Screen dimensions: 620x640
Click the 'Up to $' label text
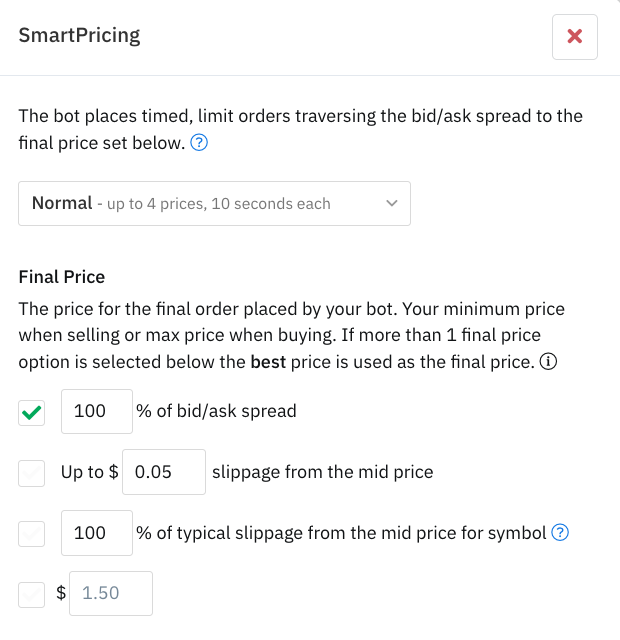[88, 472]
